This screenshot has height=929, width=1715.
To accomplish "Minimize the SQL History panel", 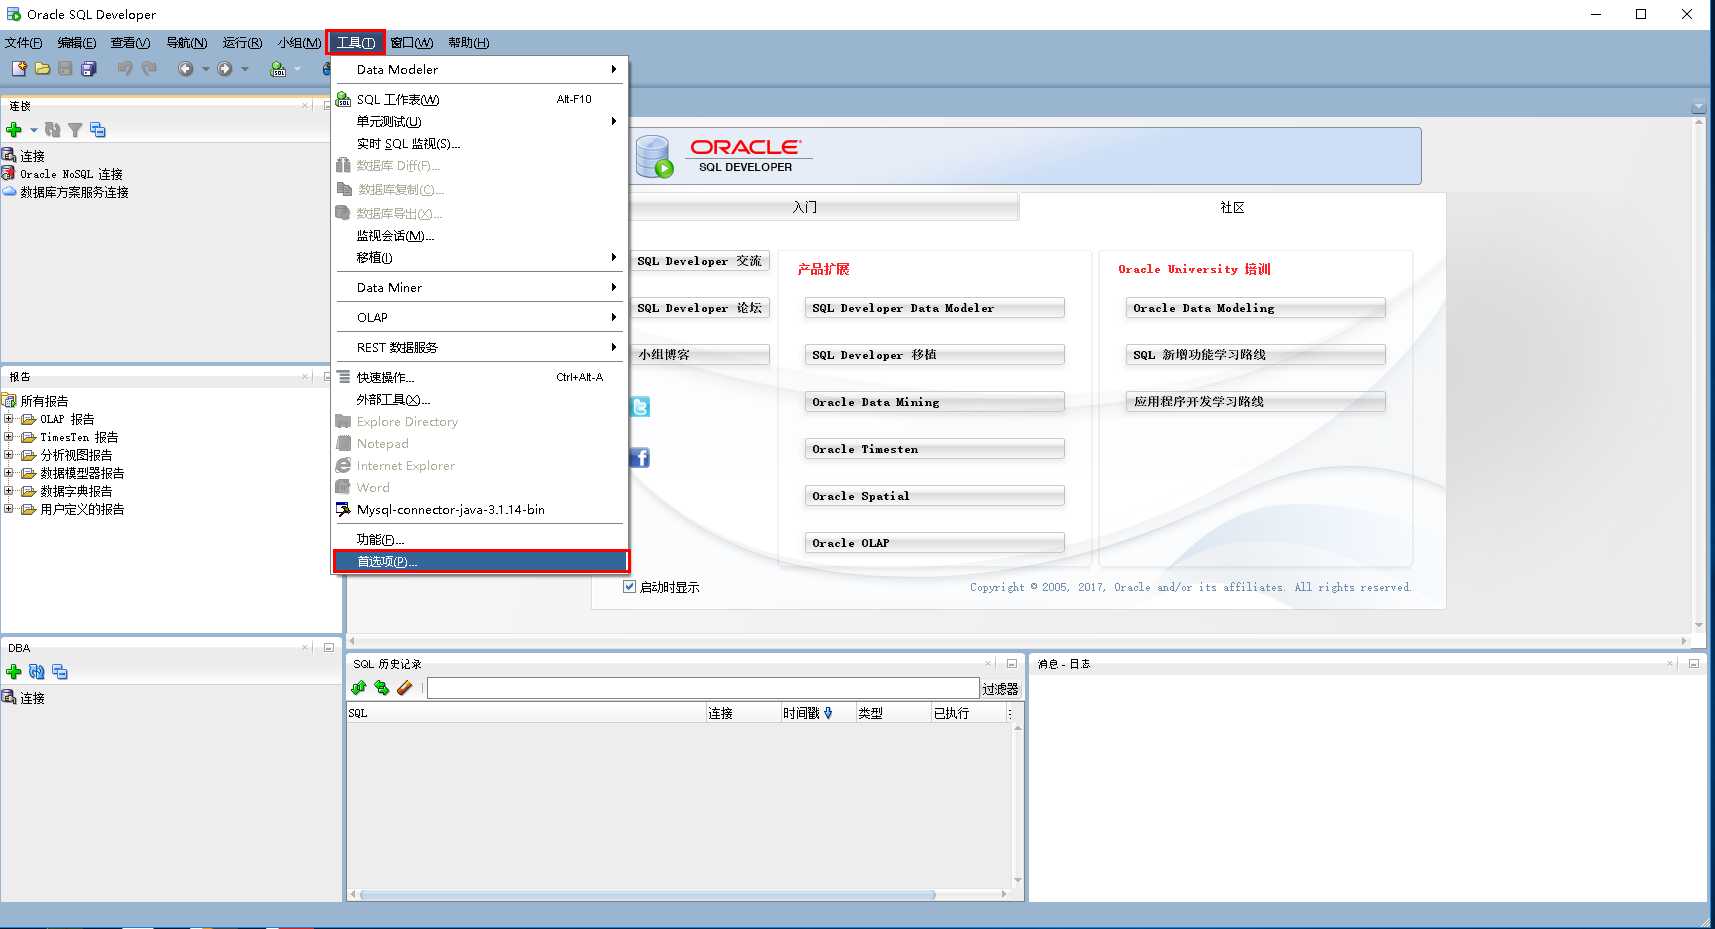I will [1011, 663].
